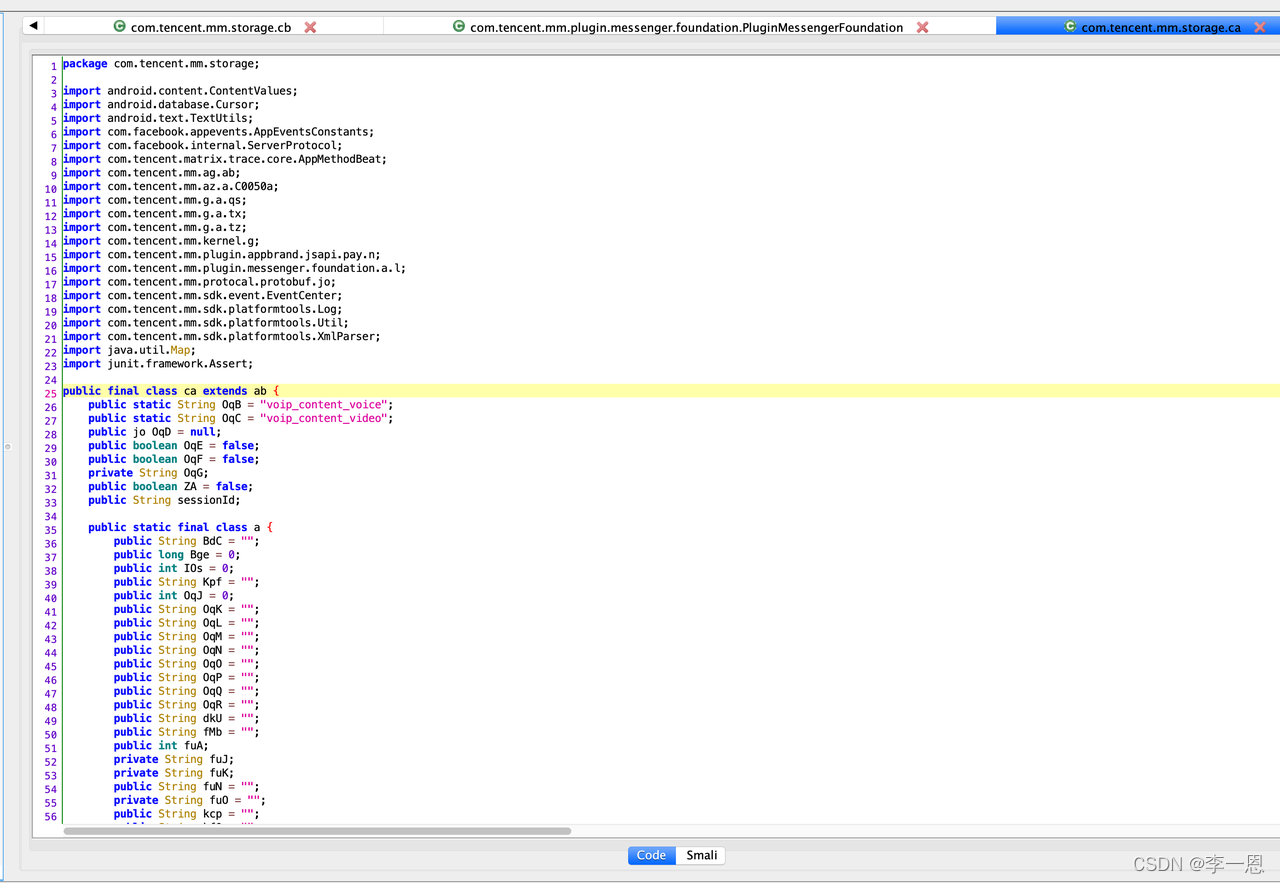Click import junit.framework.Assert line
The height and width of the screenshot is (883, 1280).
(158, 364)
